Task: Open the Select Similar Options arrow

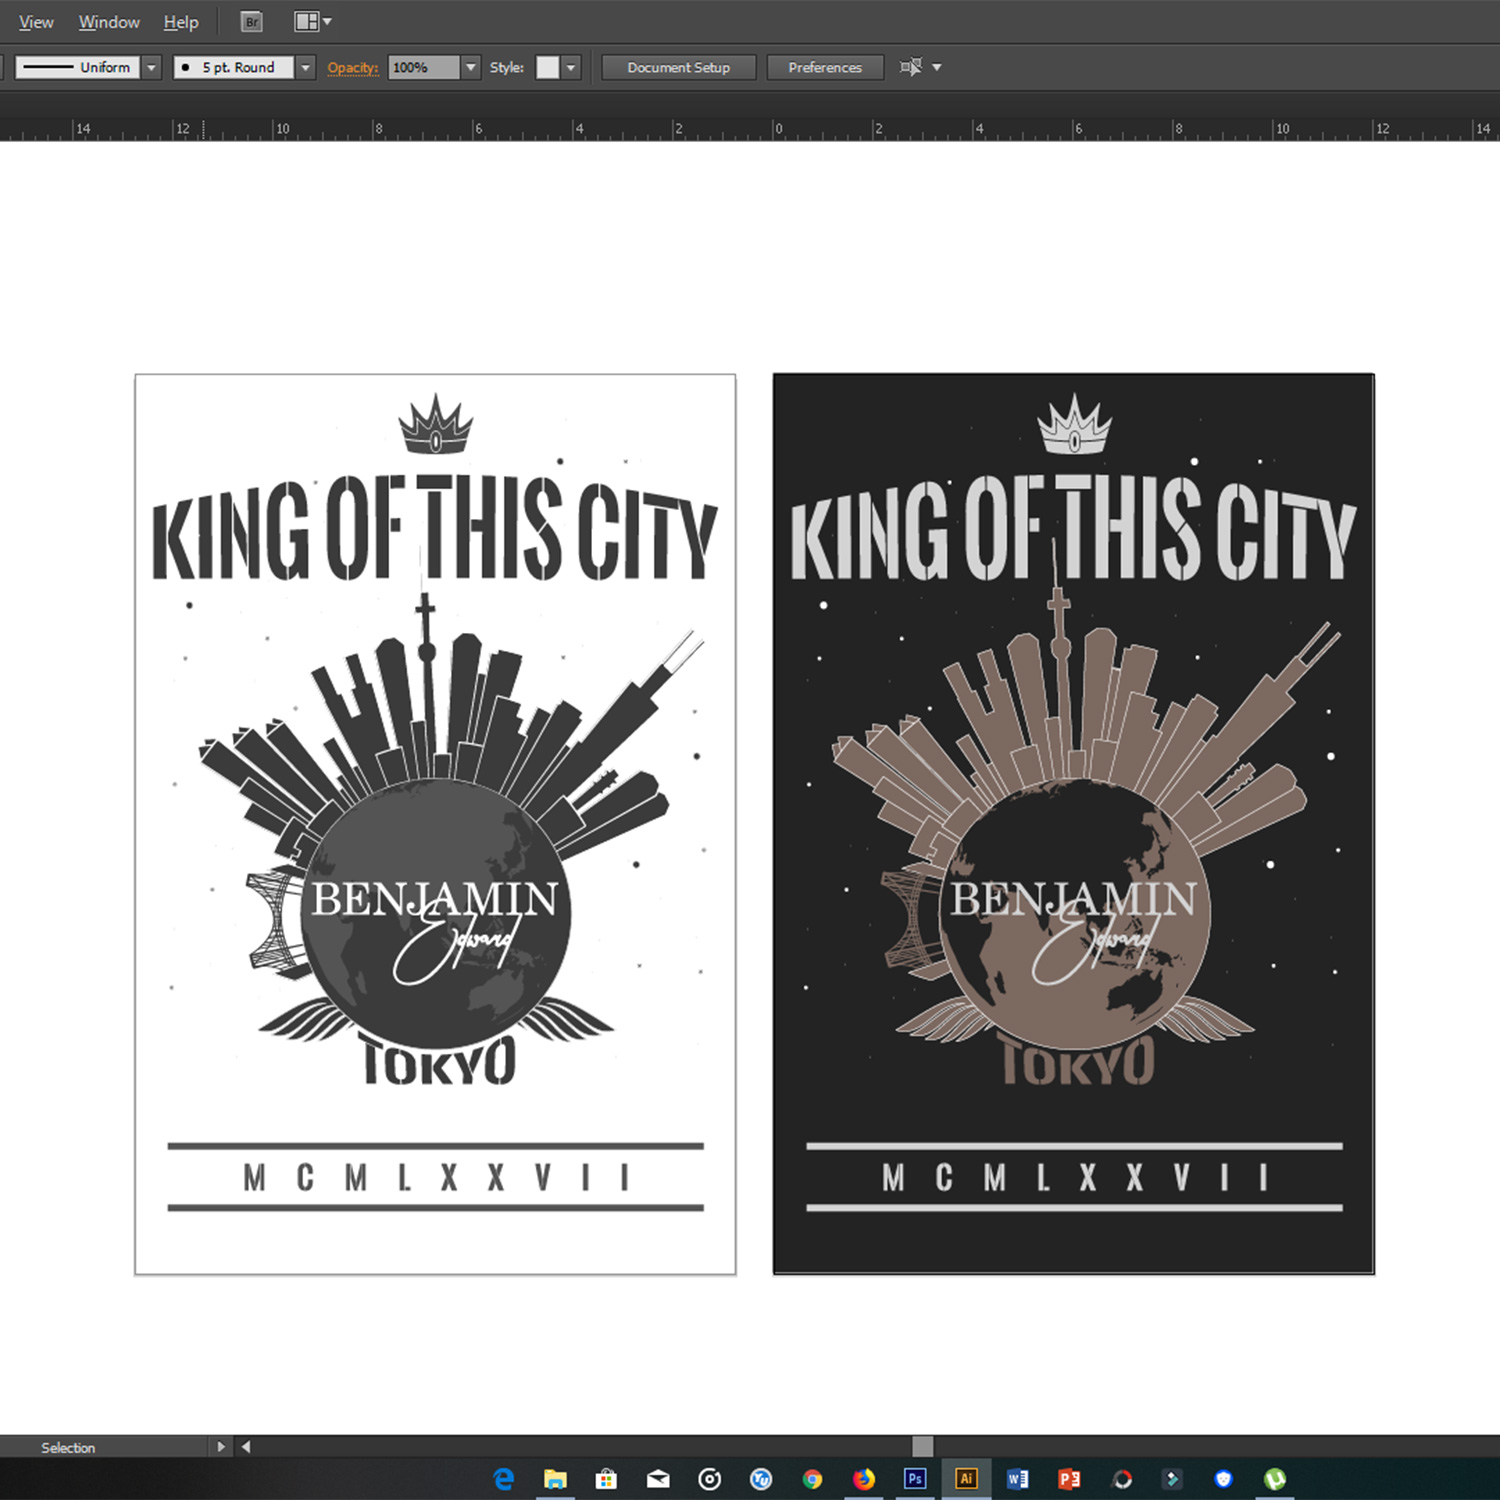Action: tap(938, 67)
